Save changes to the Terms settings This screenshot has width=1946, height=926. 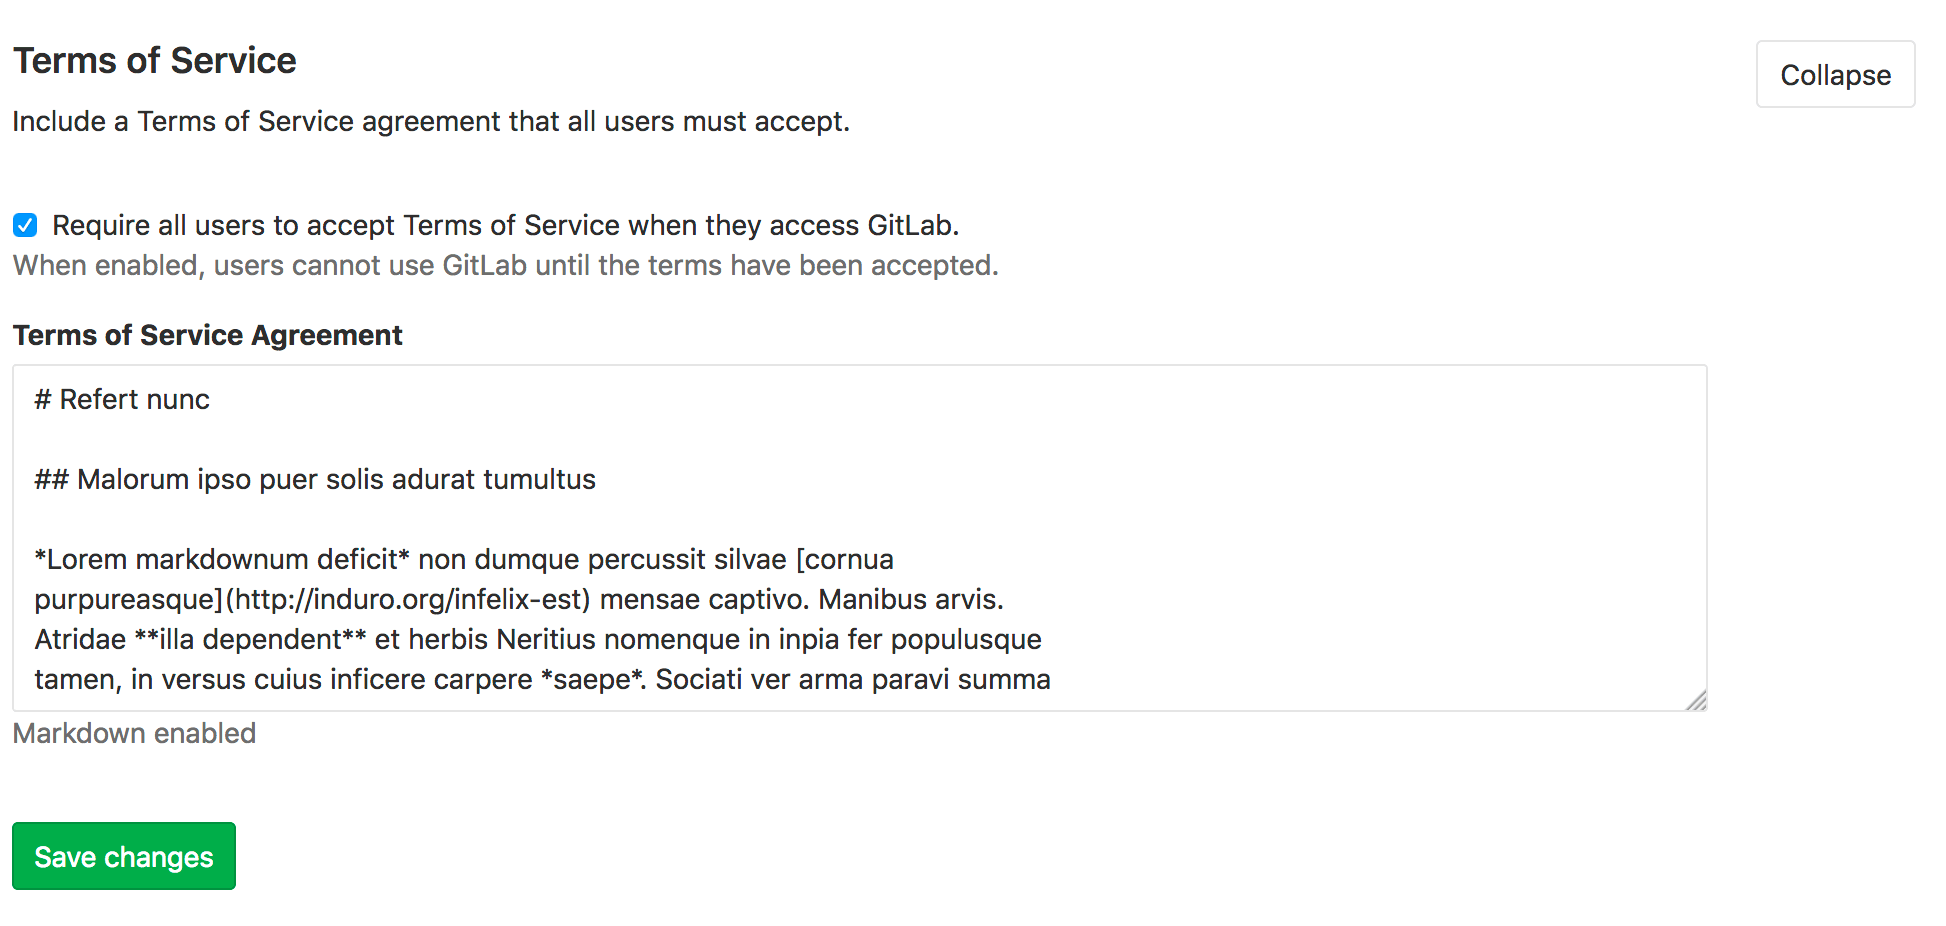(124, 856)
